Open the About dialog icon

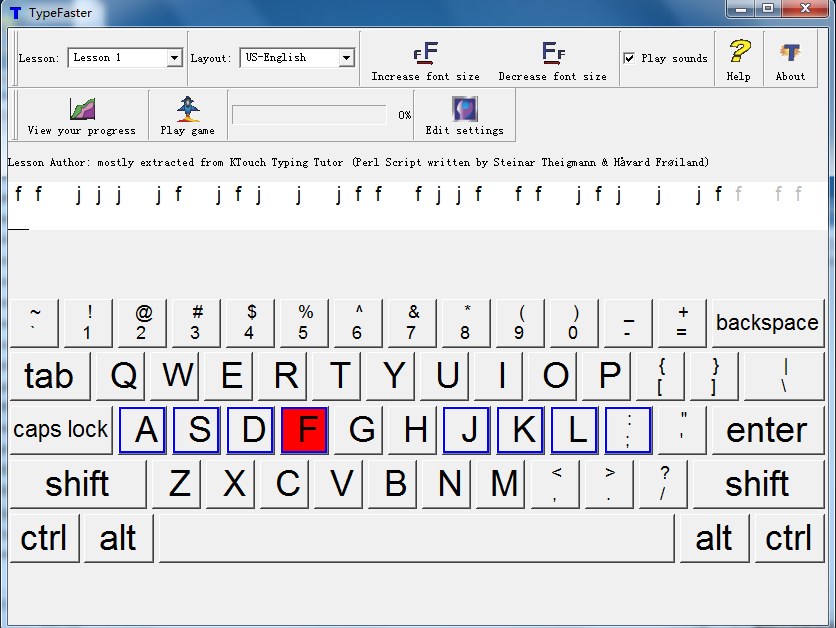790,53
